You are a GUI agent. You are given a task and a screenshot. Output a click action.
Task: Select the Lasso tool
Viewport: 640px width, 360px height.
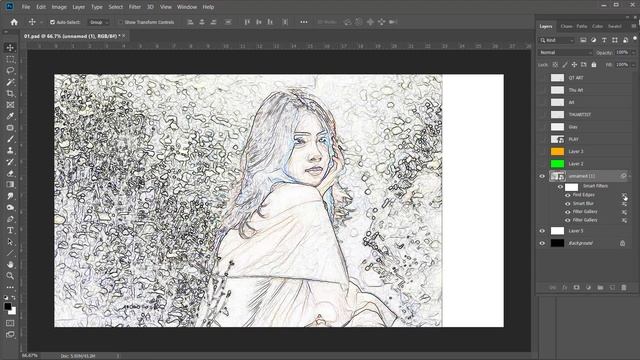point(10,71)
